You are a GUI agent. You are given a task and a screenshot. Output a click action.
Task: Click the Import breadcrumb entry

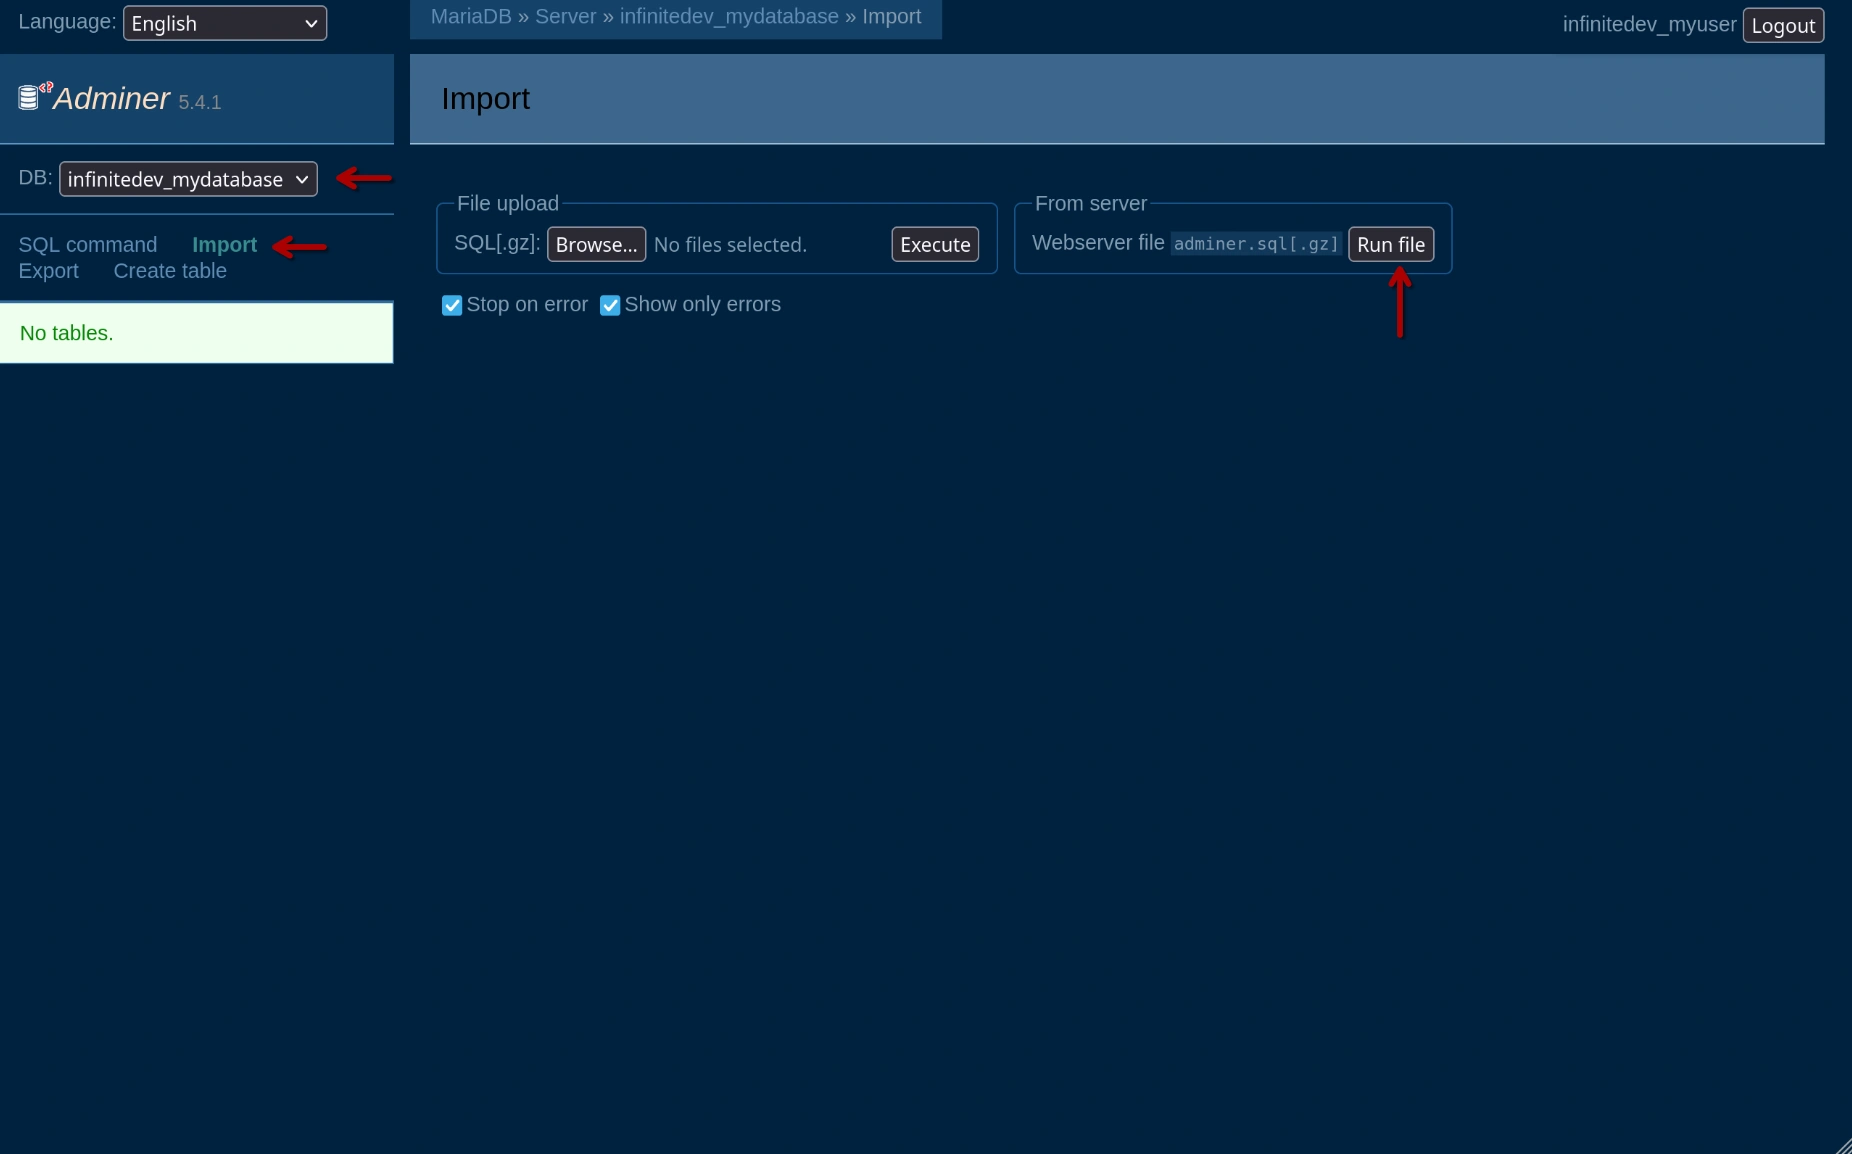coord(893,16)
